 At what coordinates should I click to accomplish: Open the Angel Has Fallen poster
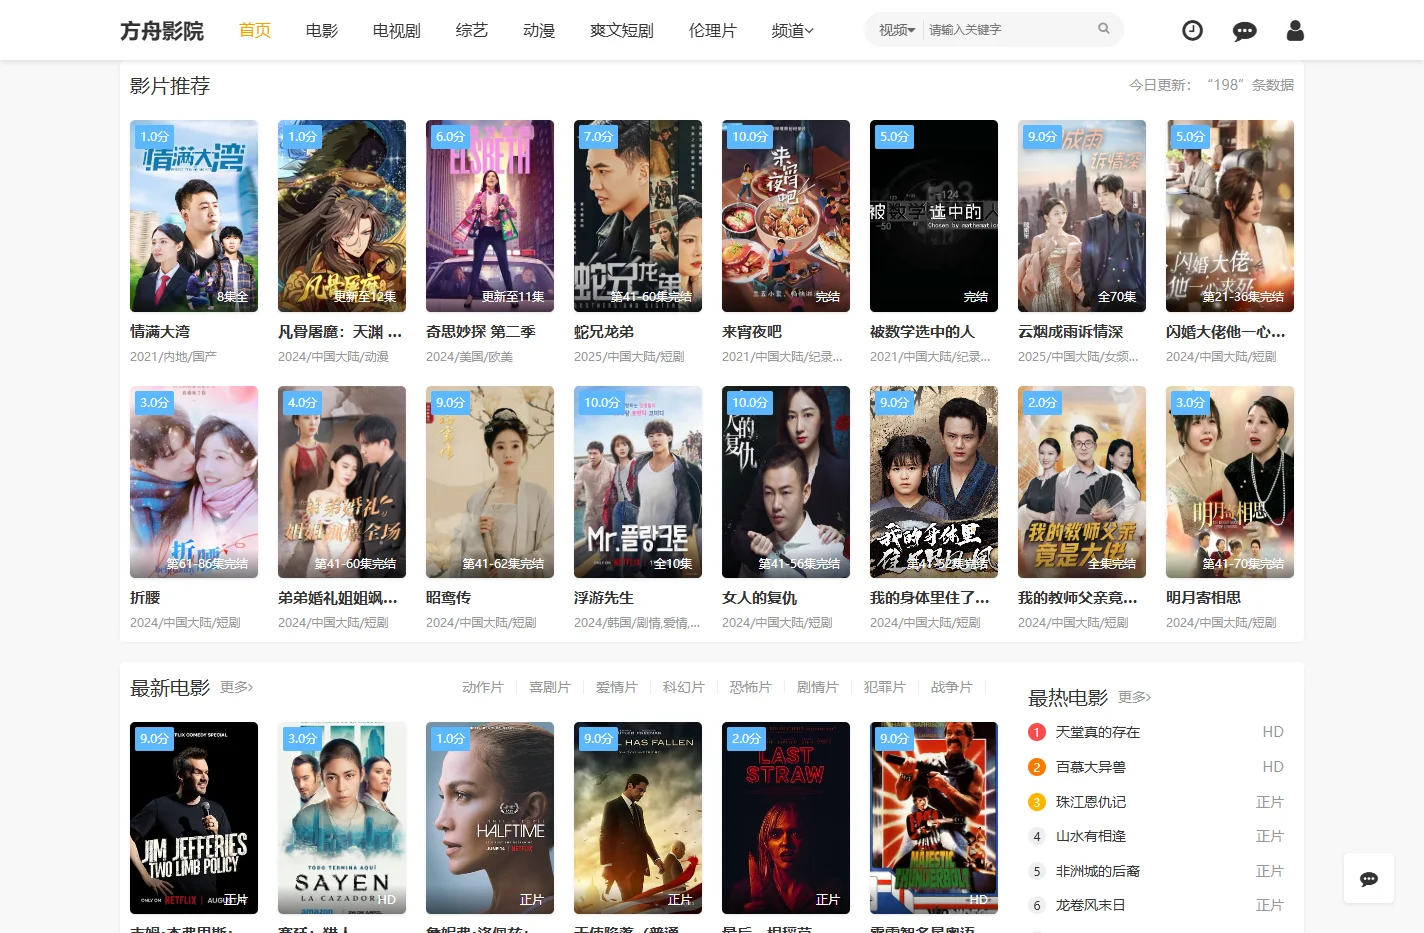click(x=638, y=818)
